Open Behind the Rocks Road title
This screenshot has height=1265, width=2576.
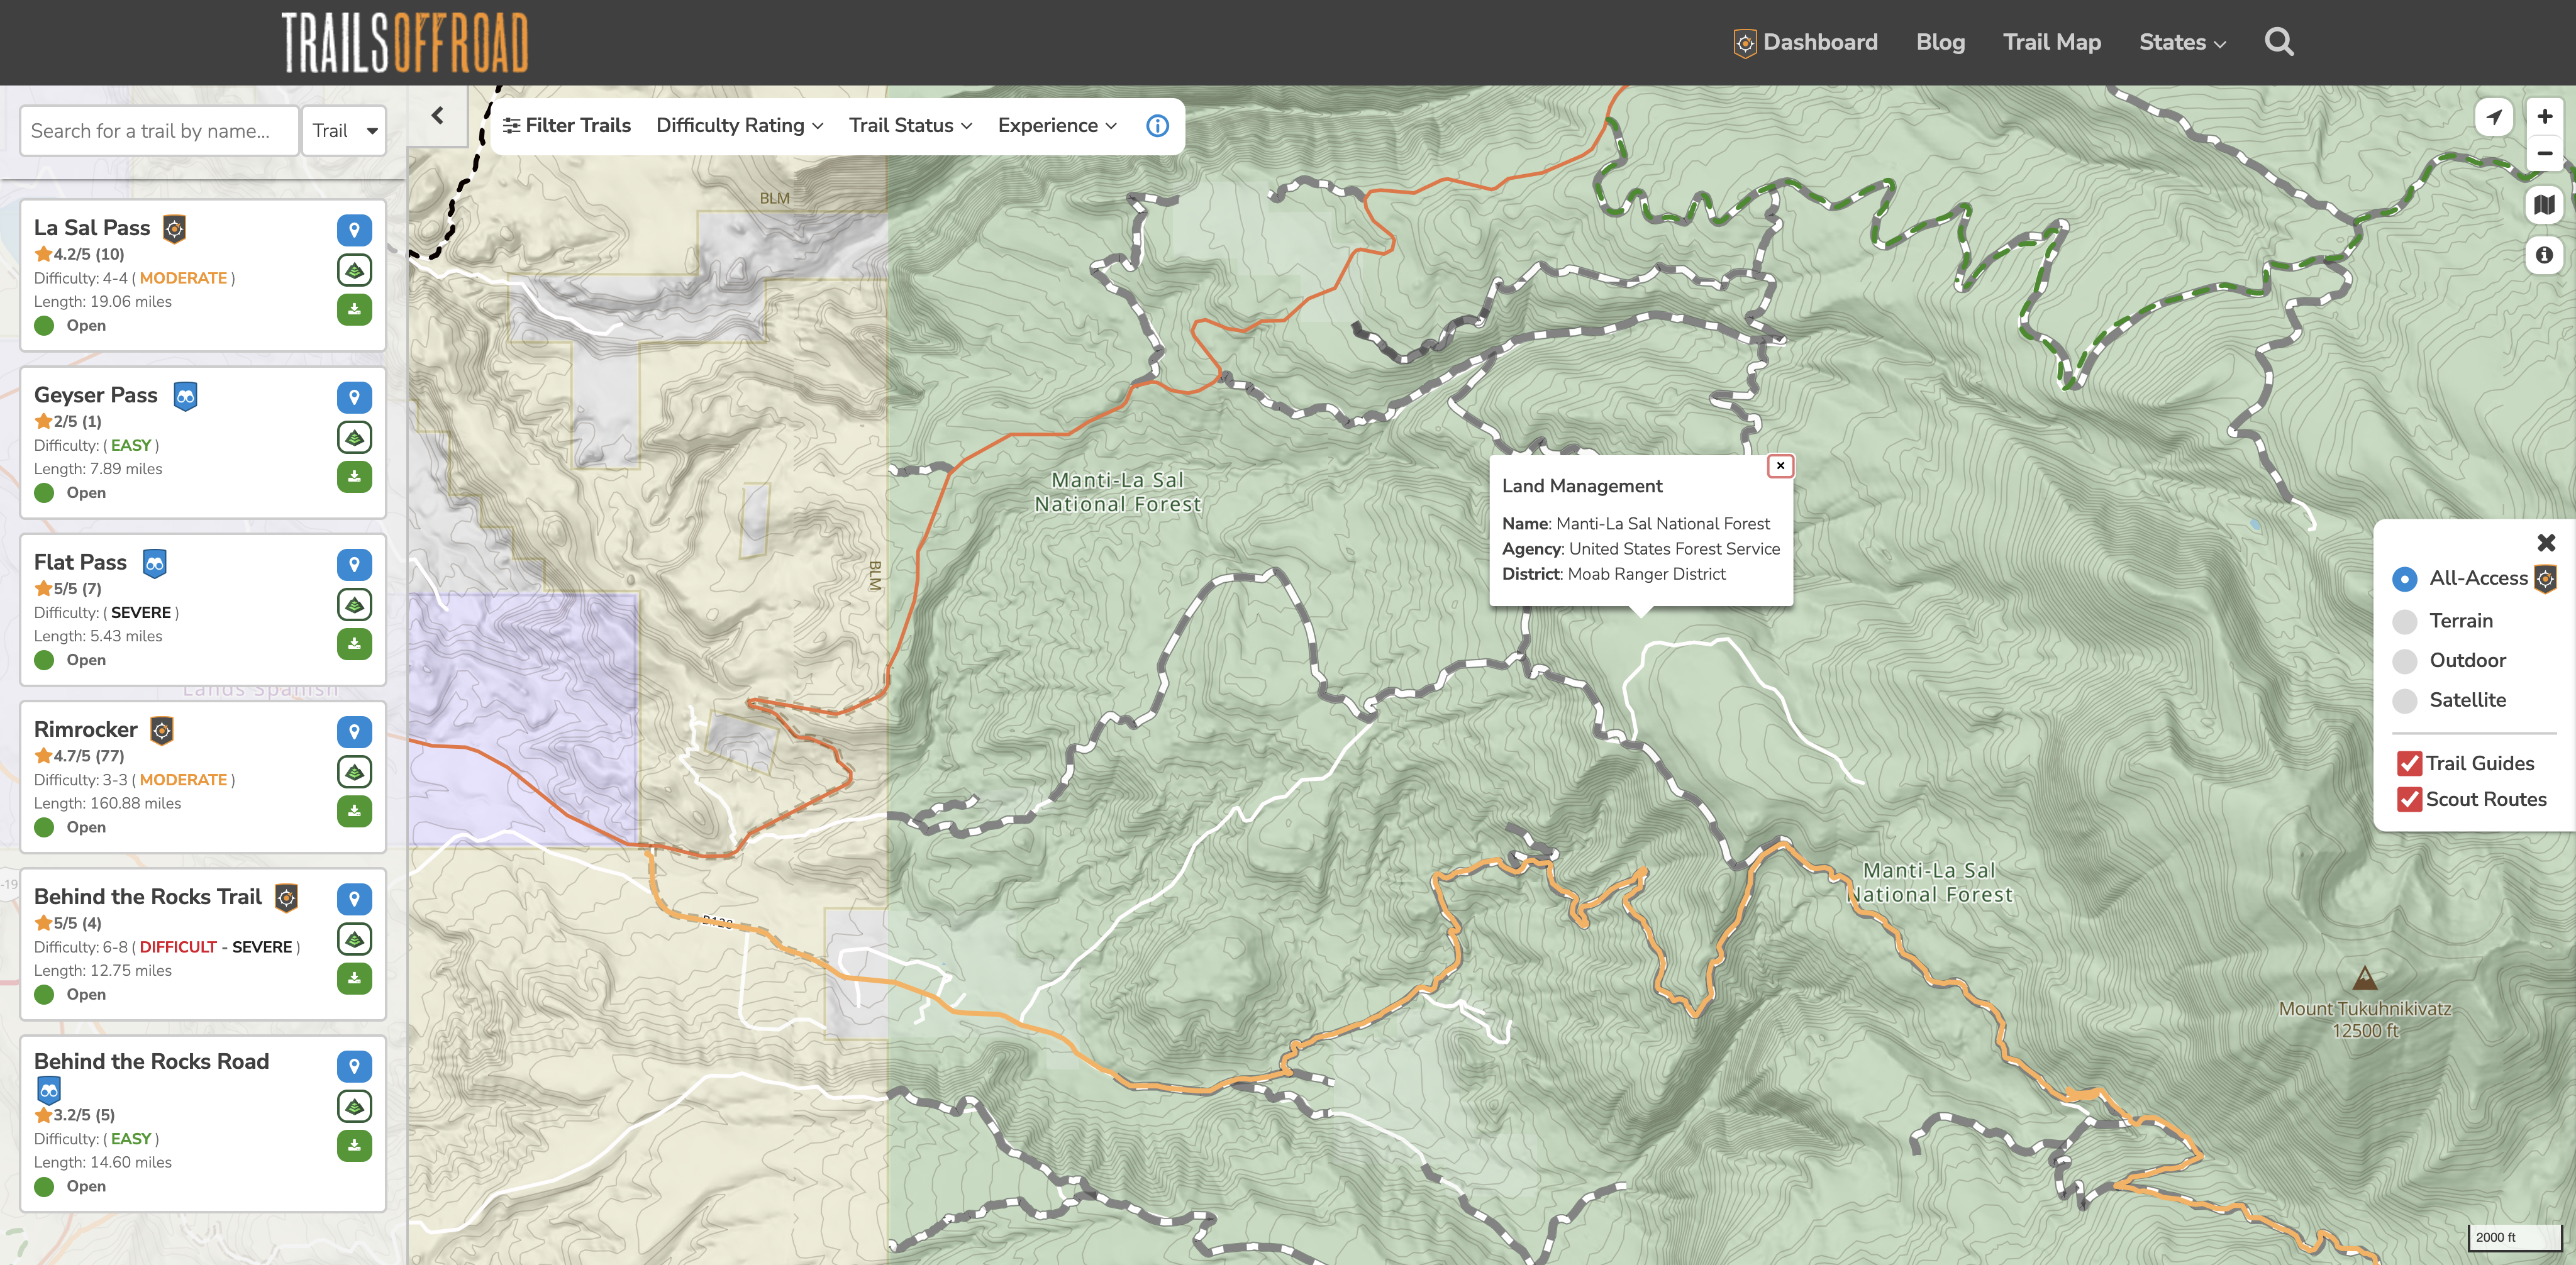[x=151, y=1061]
